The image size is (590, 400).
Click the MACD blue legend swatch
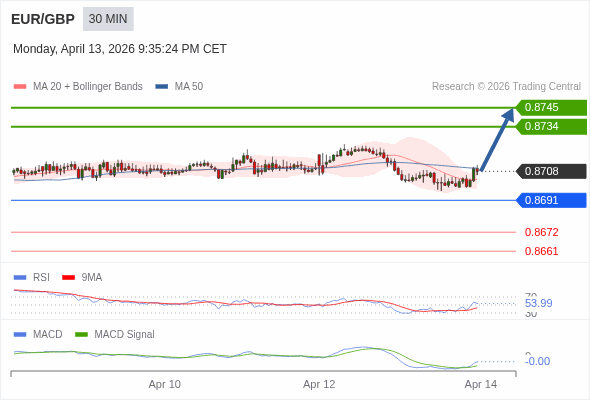click(20, 335)
